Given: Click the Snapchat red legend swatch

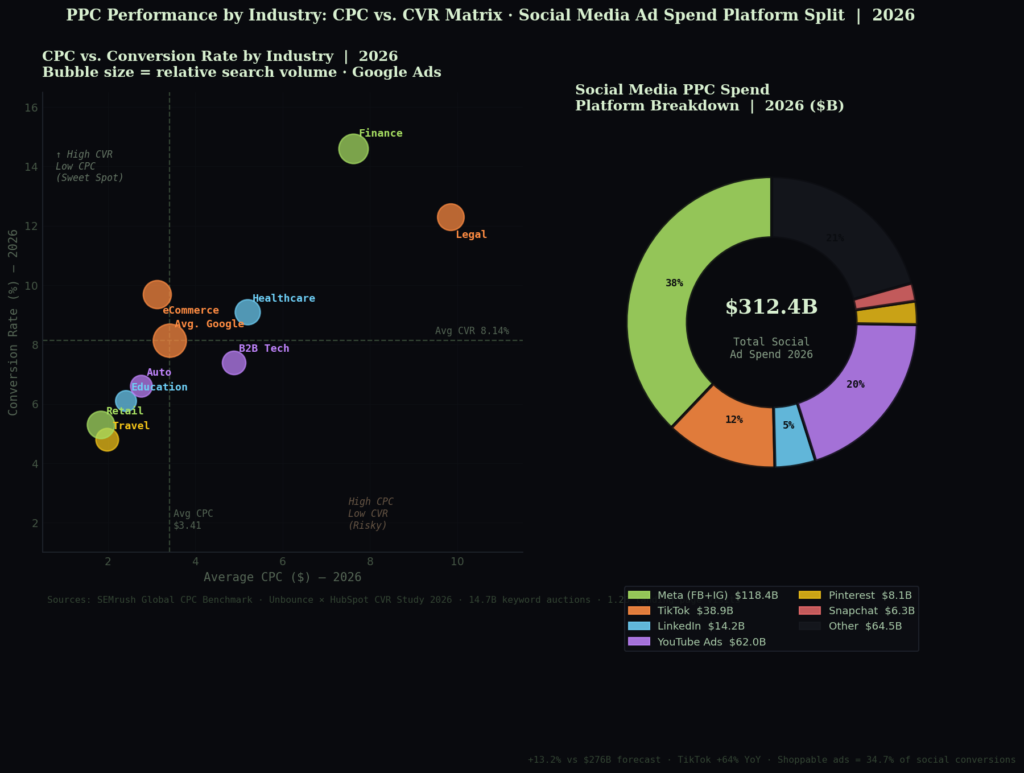Looking at the screenshot, I should [x=810, y=610].
